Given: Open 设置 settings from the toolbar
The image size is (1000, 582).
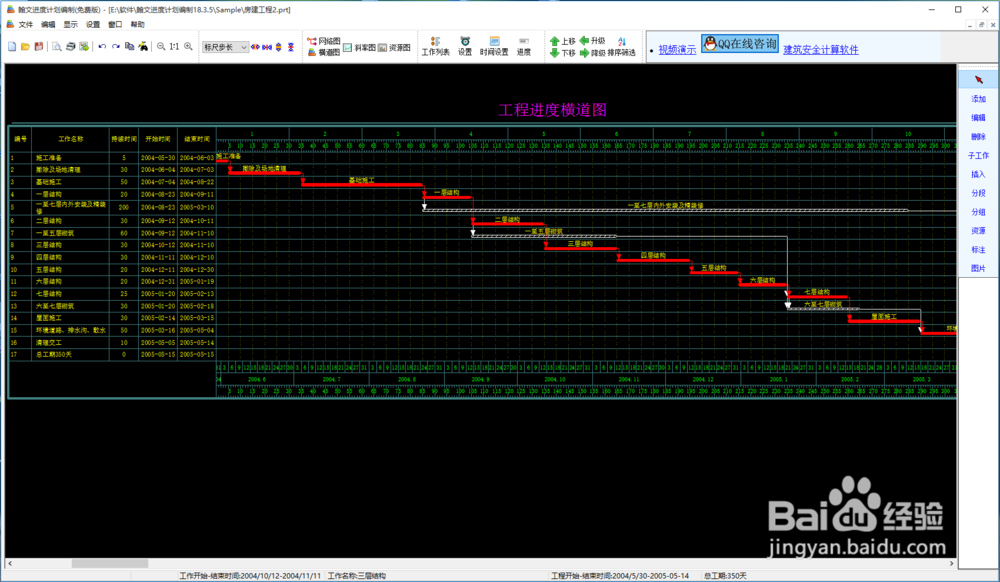Looking at the screenshot, I should [x=465, y=47].
